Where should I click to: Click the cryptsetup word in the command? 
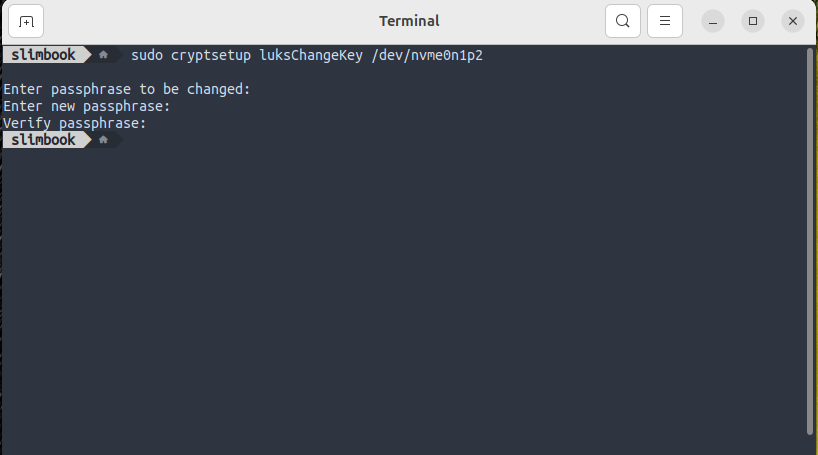[x=211, y=55]
